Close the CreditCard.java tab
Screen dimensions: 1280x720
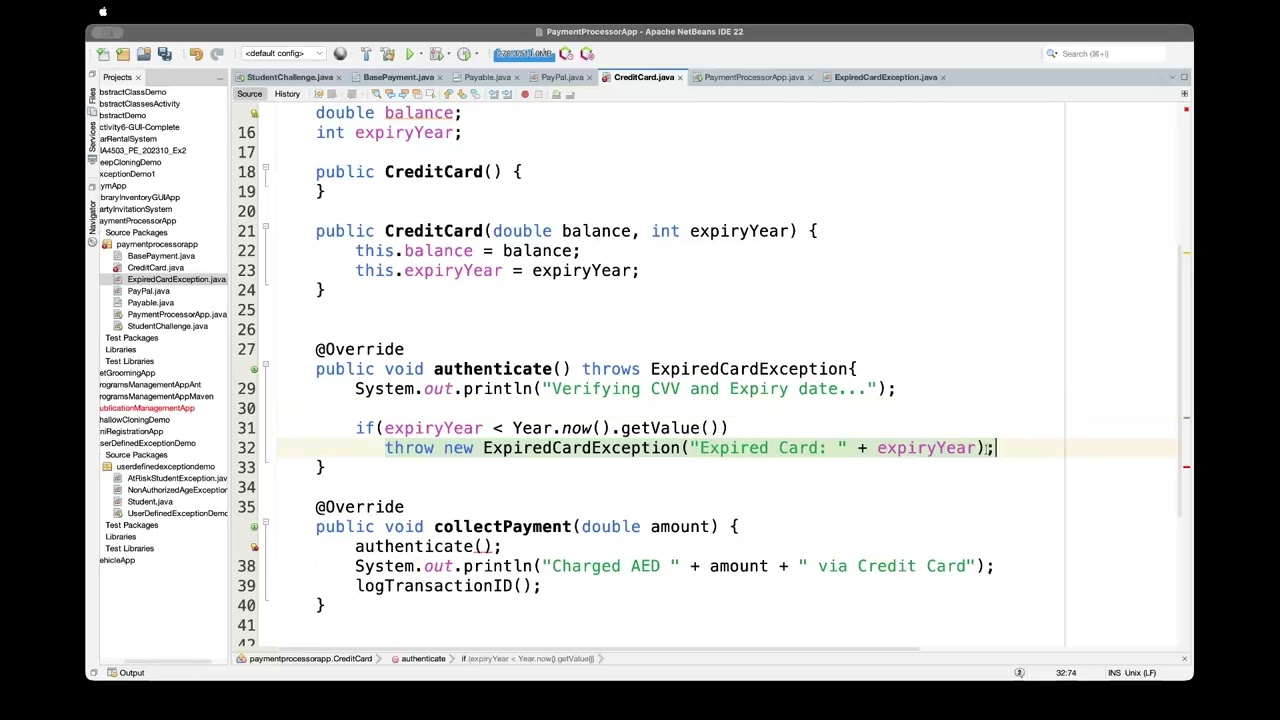(680, 77)
